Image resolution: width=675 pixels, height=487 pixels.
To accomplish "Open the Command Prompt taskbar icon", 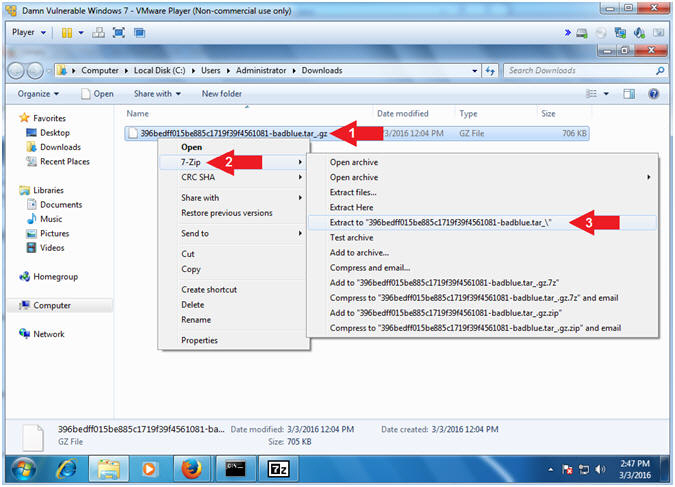I will pos(235,469).
